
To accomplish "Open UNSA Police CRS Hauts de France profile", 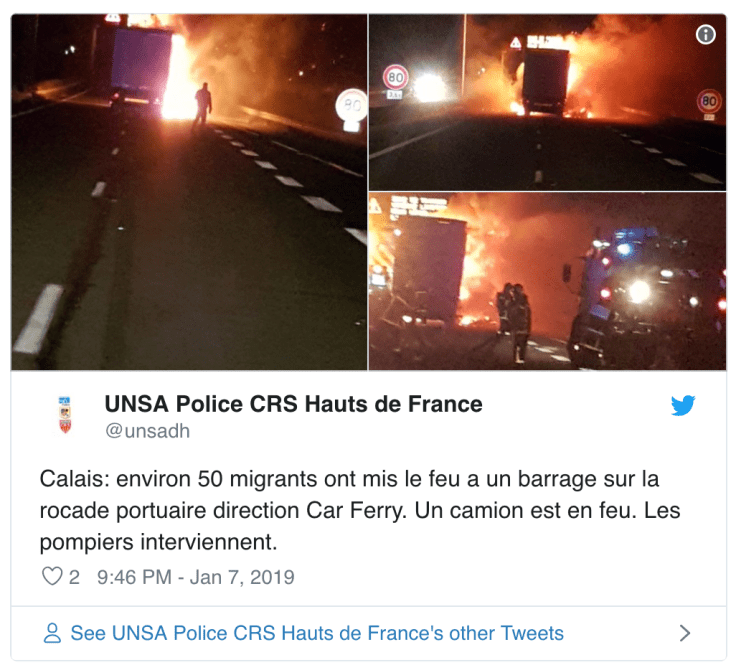I will (x=293, y=404).
